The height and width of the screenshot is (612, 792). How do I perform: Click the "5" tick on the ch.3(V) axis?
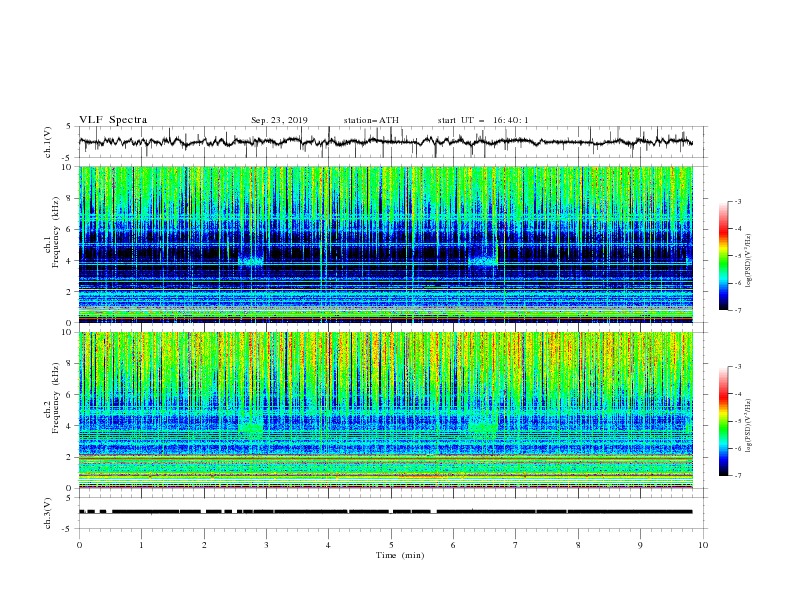pyautogui.click(x=69, y=497)
